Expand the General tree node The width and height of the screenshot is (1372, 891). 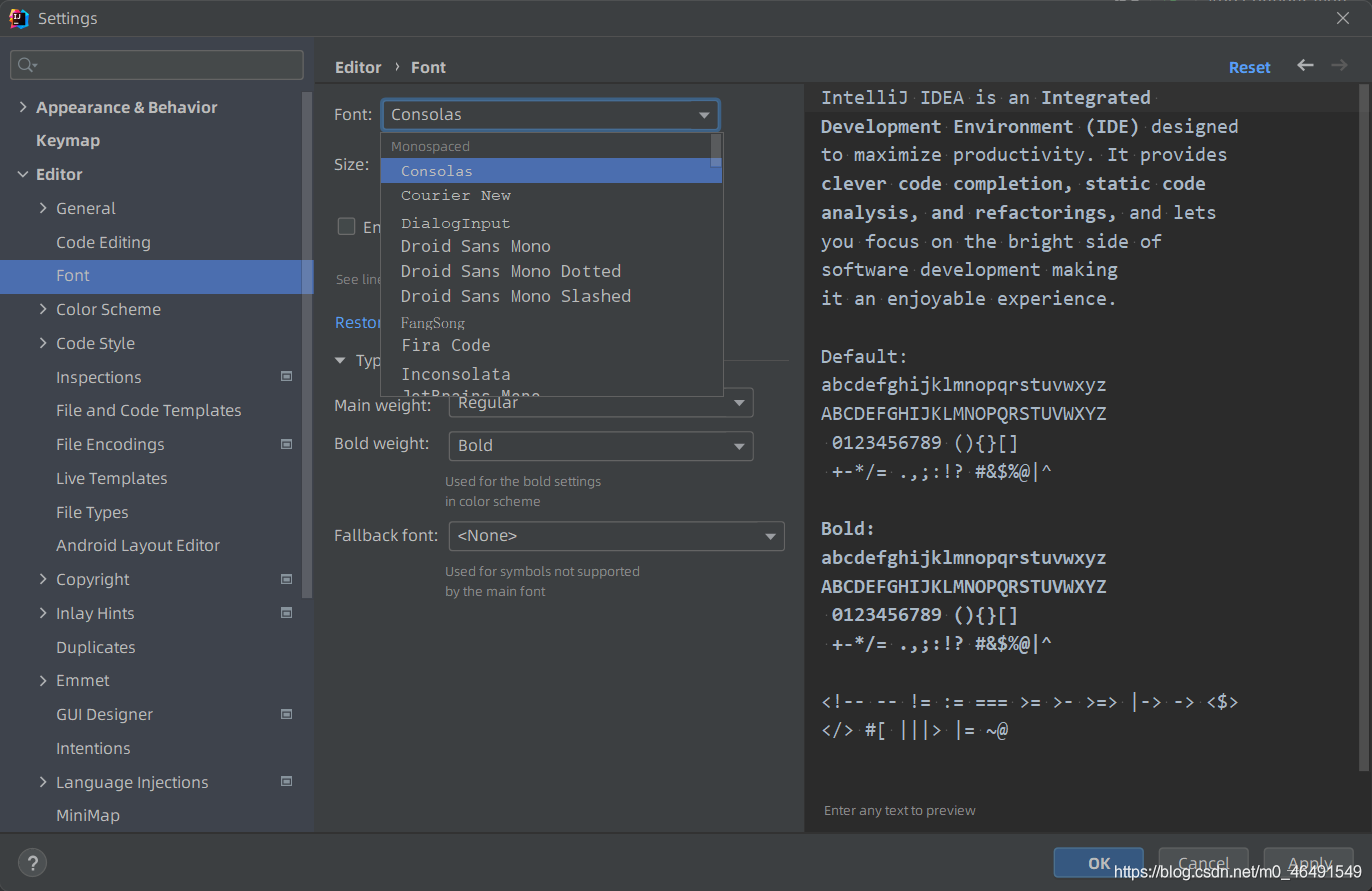point(43,208)
